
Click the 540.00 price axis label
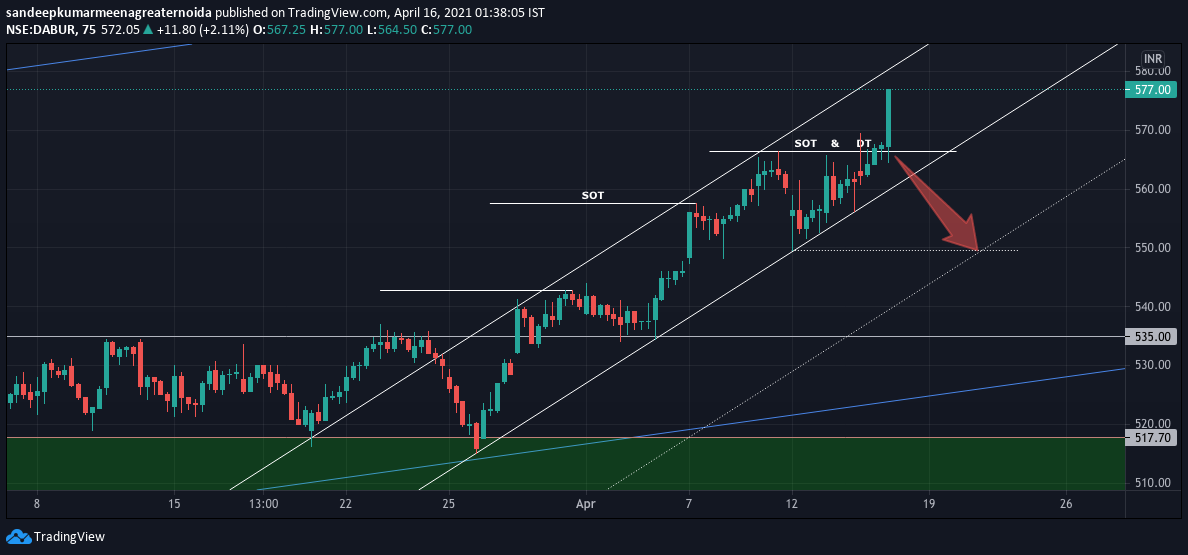[x=1152, y=307]
